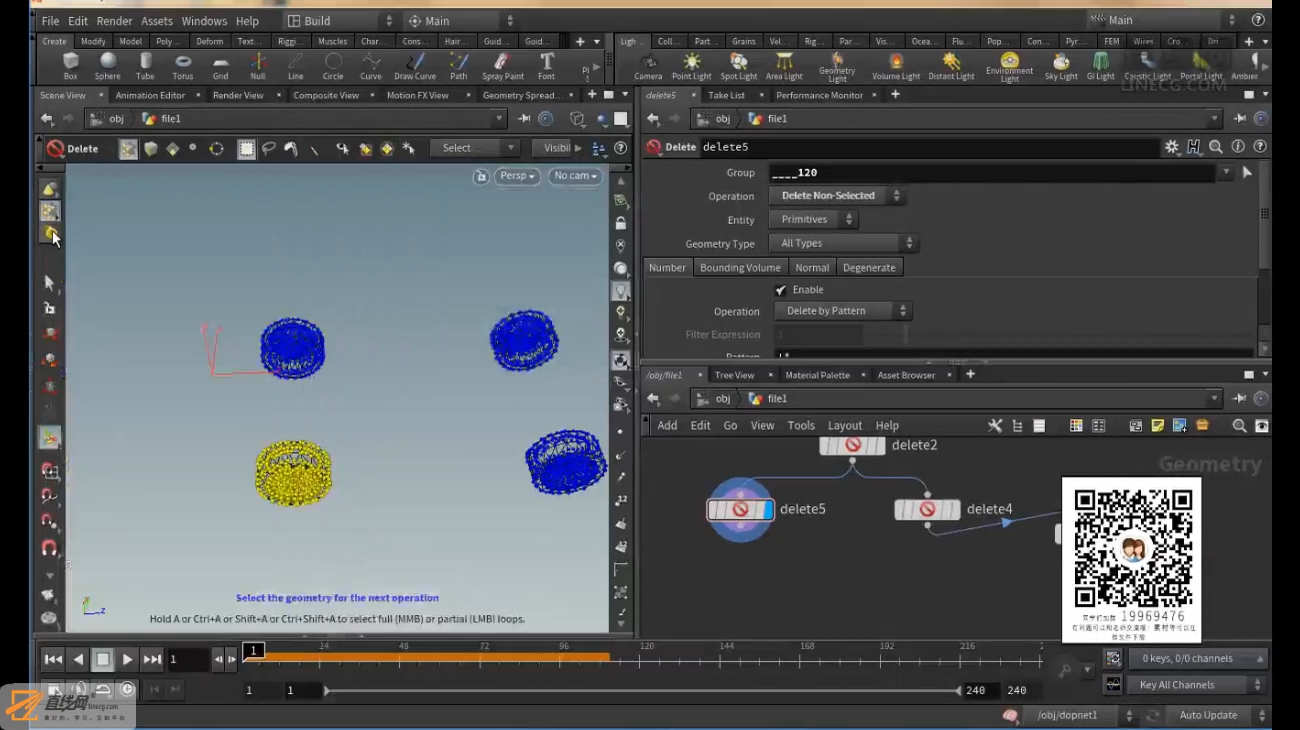Click the lasso selection icon in viewport toolbar
Screen dimensions: 1300x730
[x=269, y=148]
